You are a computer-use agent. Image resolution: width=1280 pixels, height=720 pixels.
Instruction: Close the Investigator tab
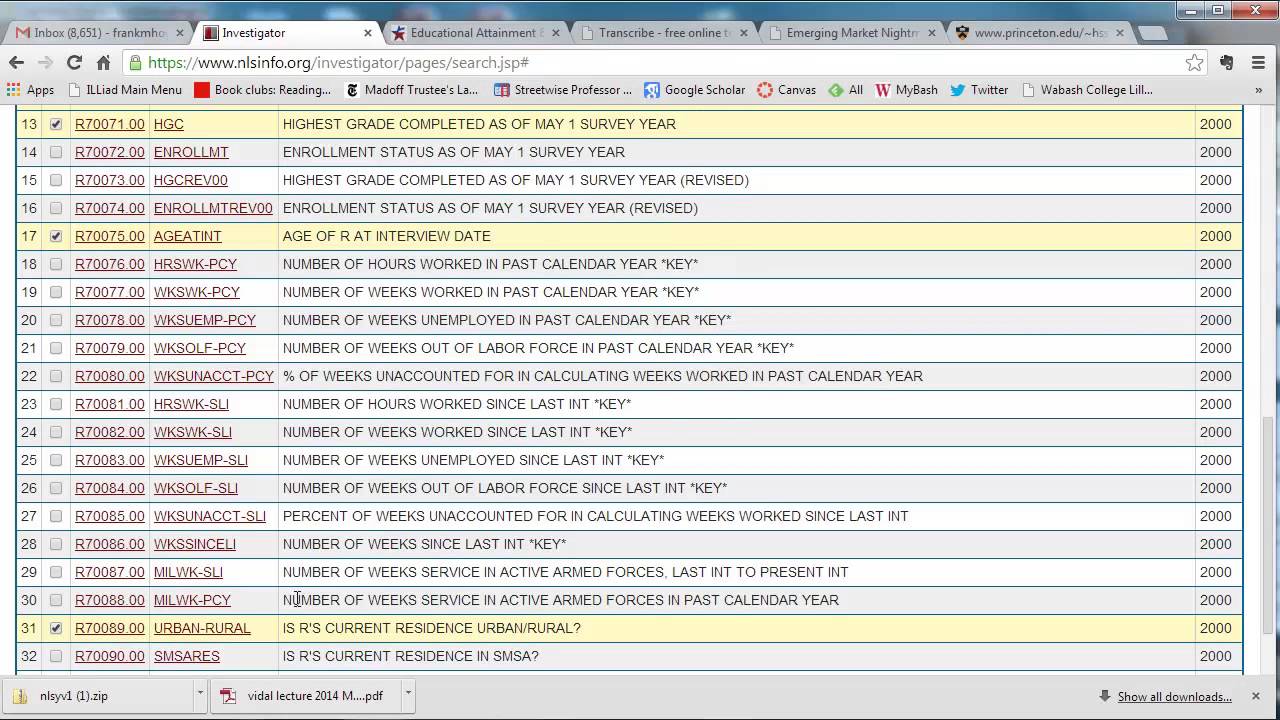click(368, 33)
